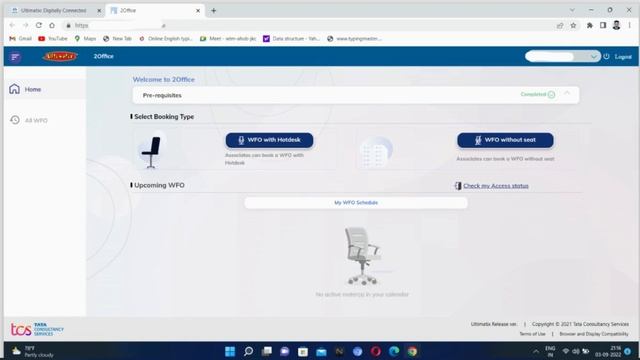The width and height of the screenshot is (640, 360).
Task: Click the door icon beside Access status
Action: pyautogui.click(x=458, y=186)
